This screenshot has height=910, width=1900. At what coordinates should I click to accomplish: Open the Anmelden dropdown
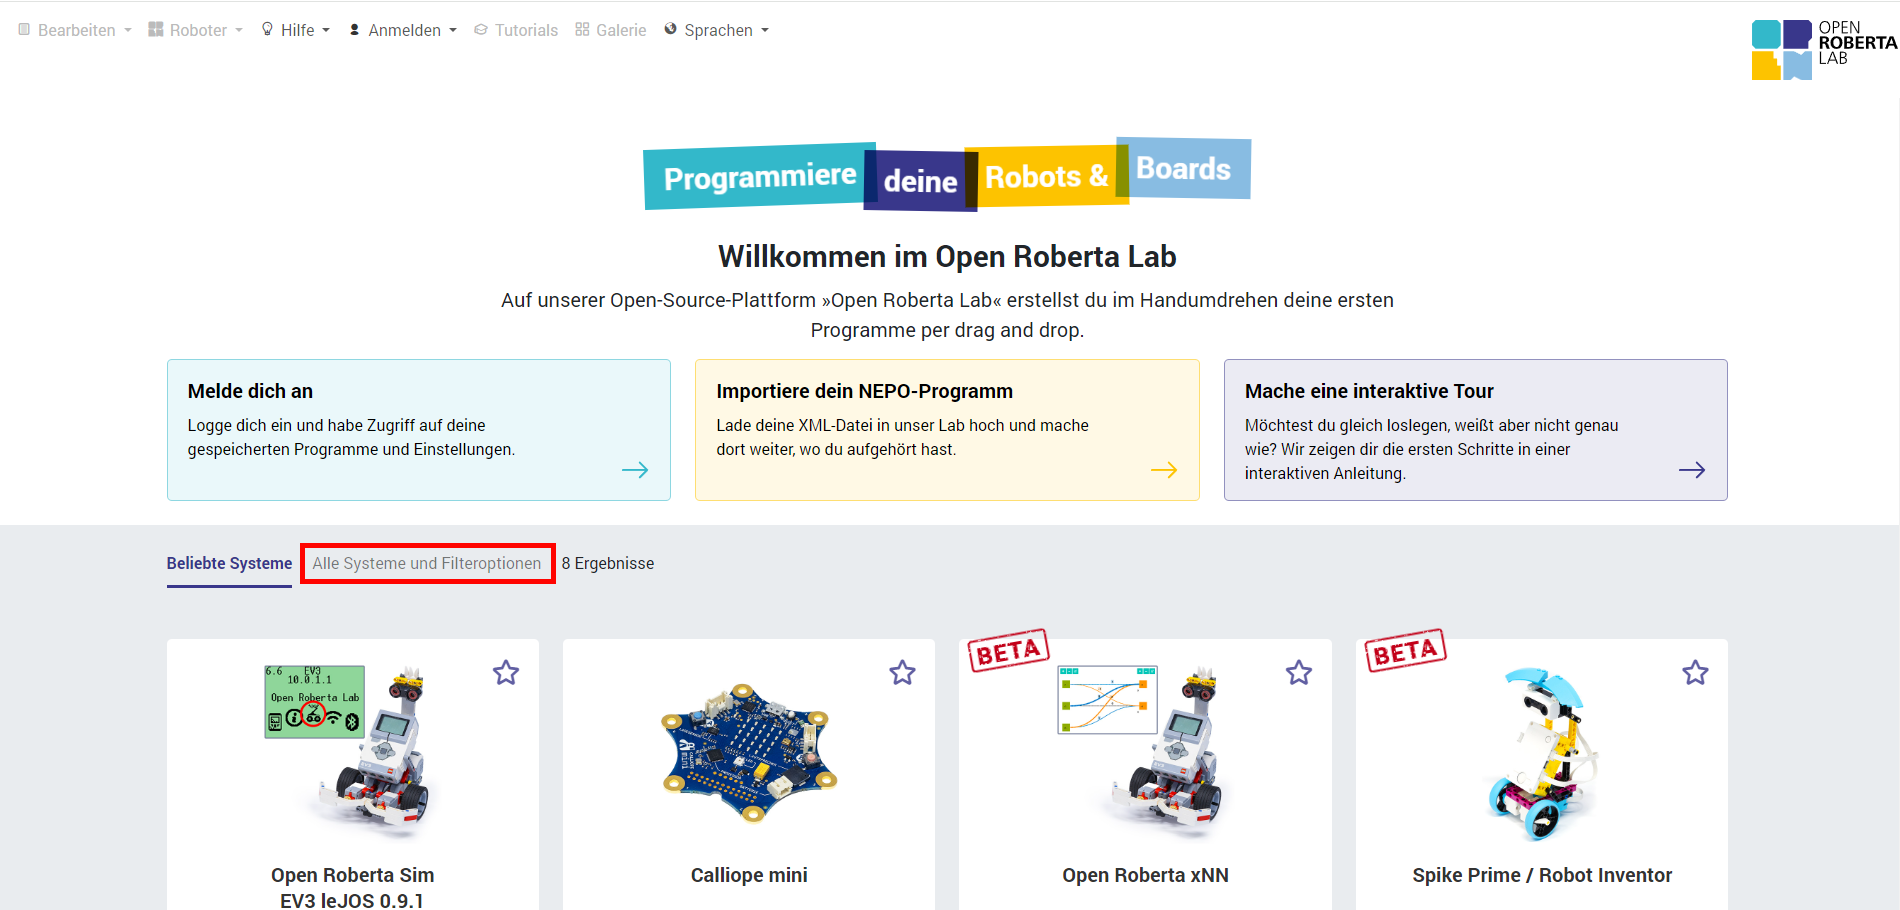(404, 29)
